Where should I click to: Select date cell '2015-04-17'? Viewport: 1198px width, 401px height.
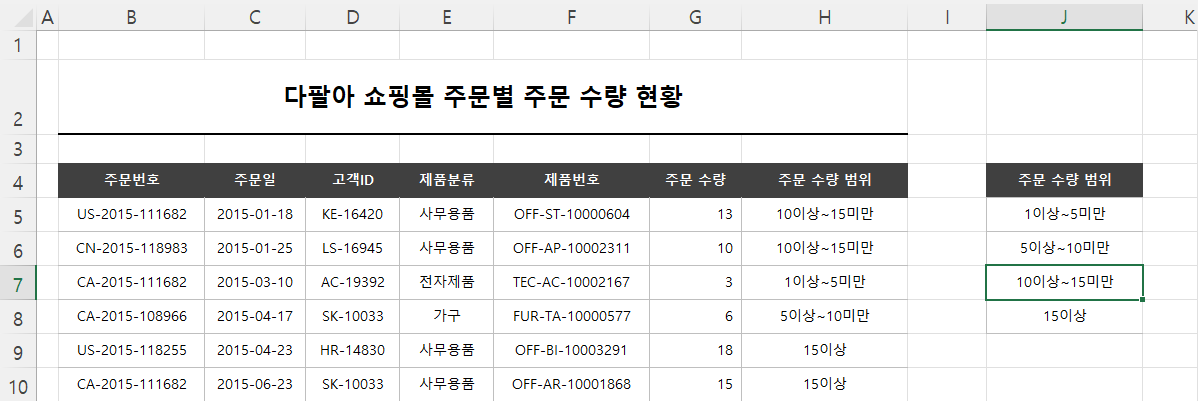255,316
